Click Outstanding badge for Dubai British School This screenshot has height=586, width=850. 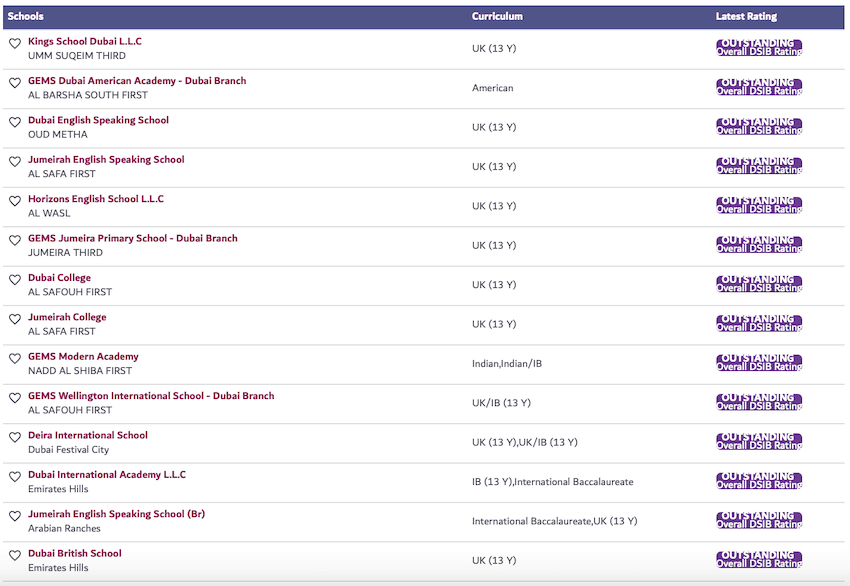759,560
